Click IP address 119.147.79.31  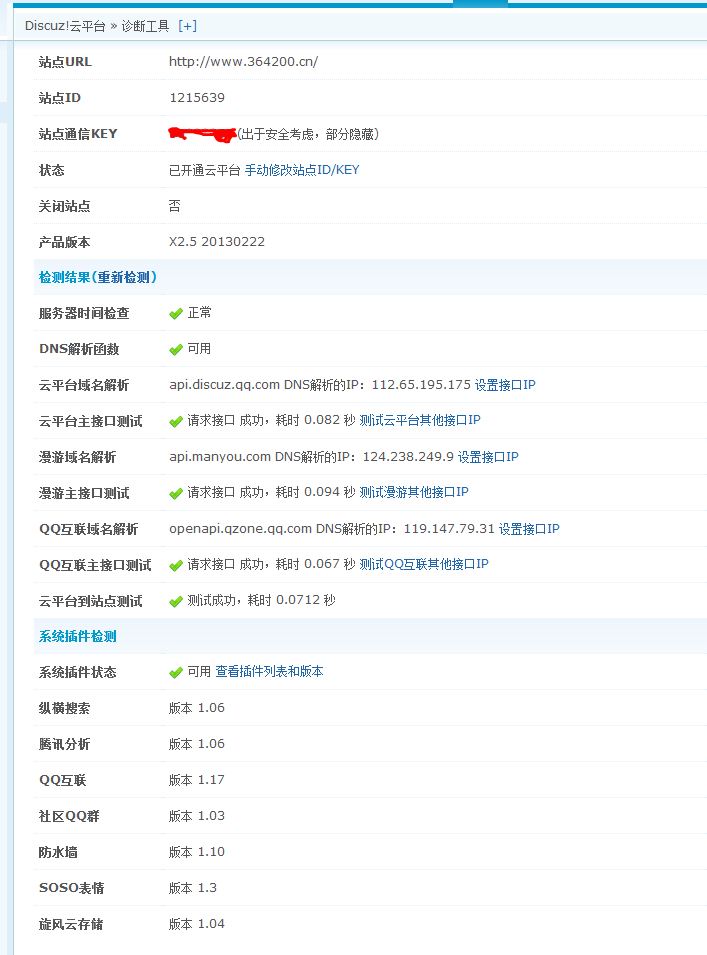[449, 529]
